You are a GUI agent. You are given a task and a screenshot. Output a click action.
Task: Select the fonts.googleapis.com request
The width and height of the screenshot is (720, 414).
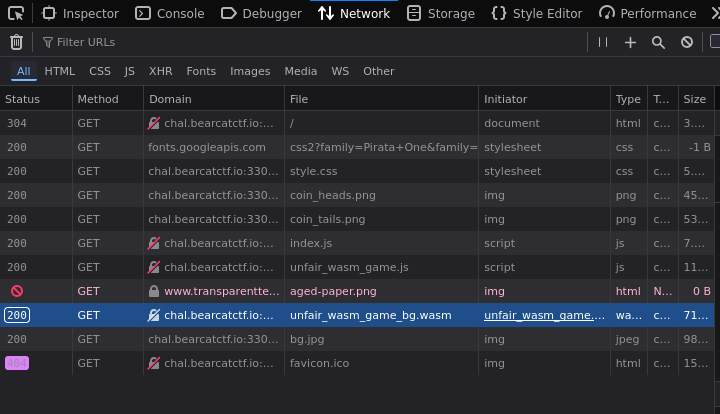[x=357, y=147]
